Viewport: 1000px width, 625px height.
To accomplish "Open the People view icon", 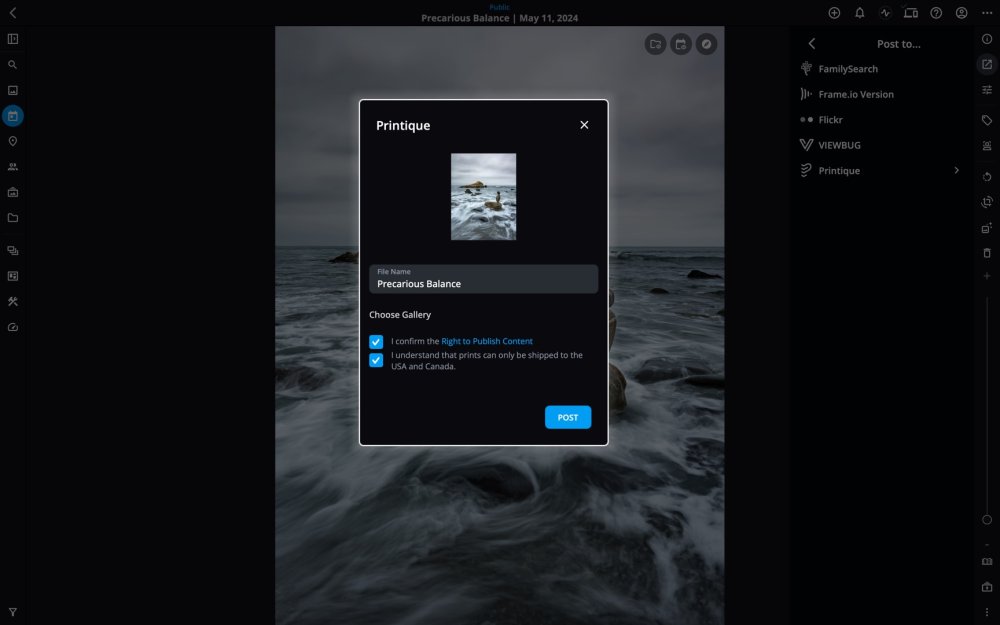I will pyautogui.click(x=13, y=166).
